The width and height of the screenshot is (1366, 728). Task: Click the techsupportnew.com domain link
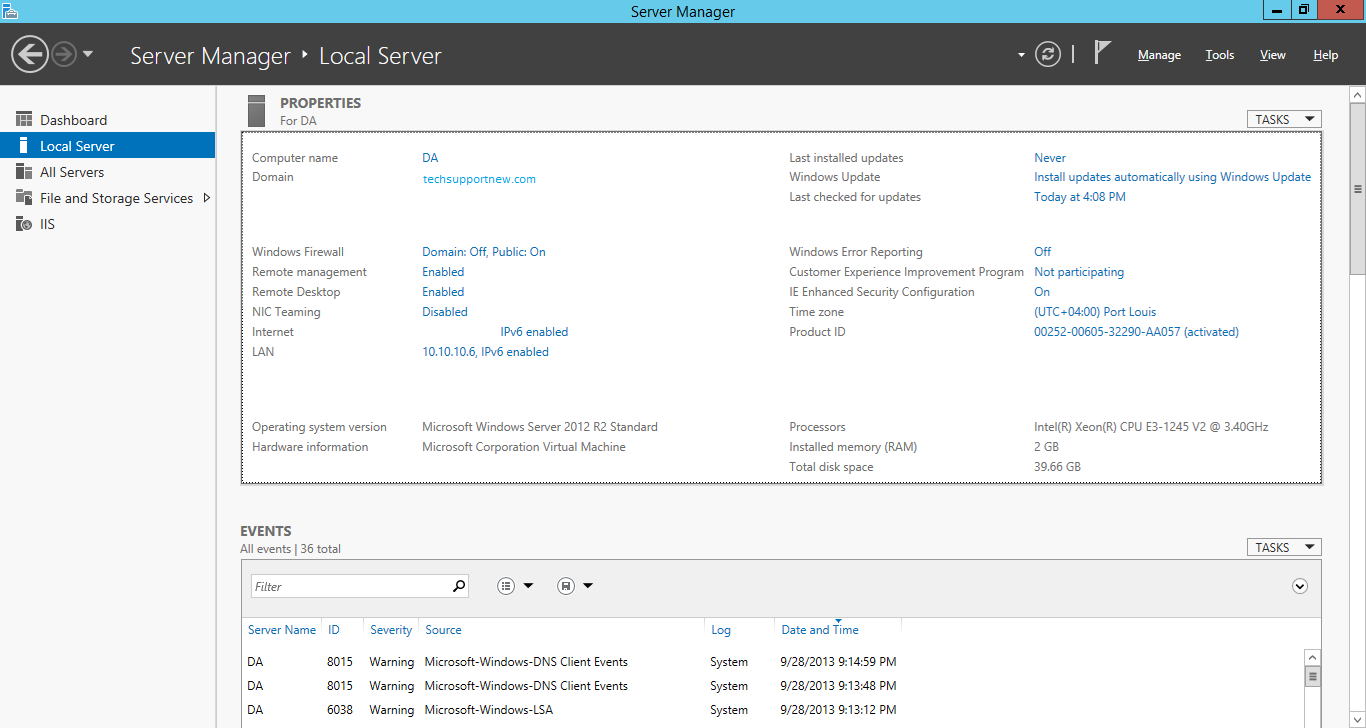point(479,179)
